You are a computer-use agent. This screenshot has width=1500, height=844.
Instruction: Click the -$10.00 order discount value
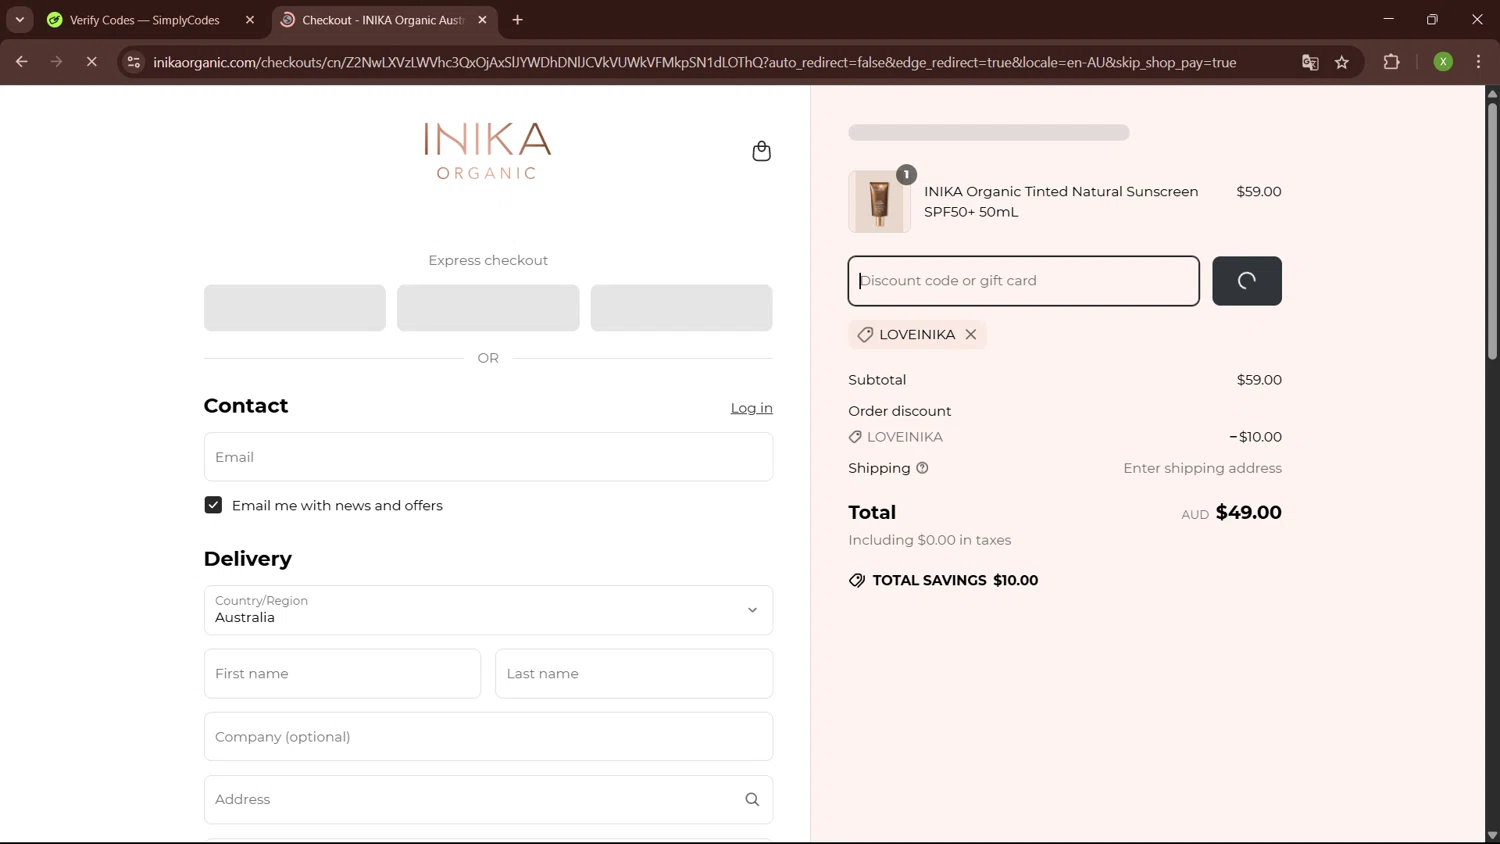point(1255,437)
